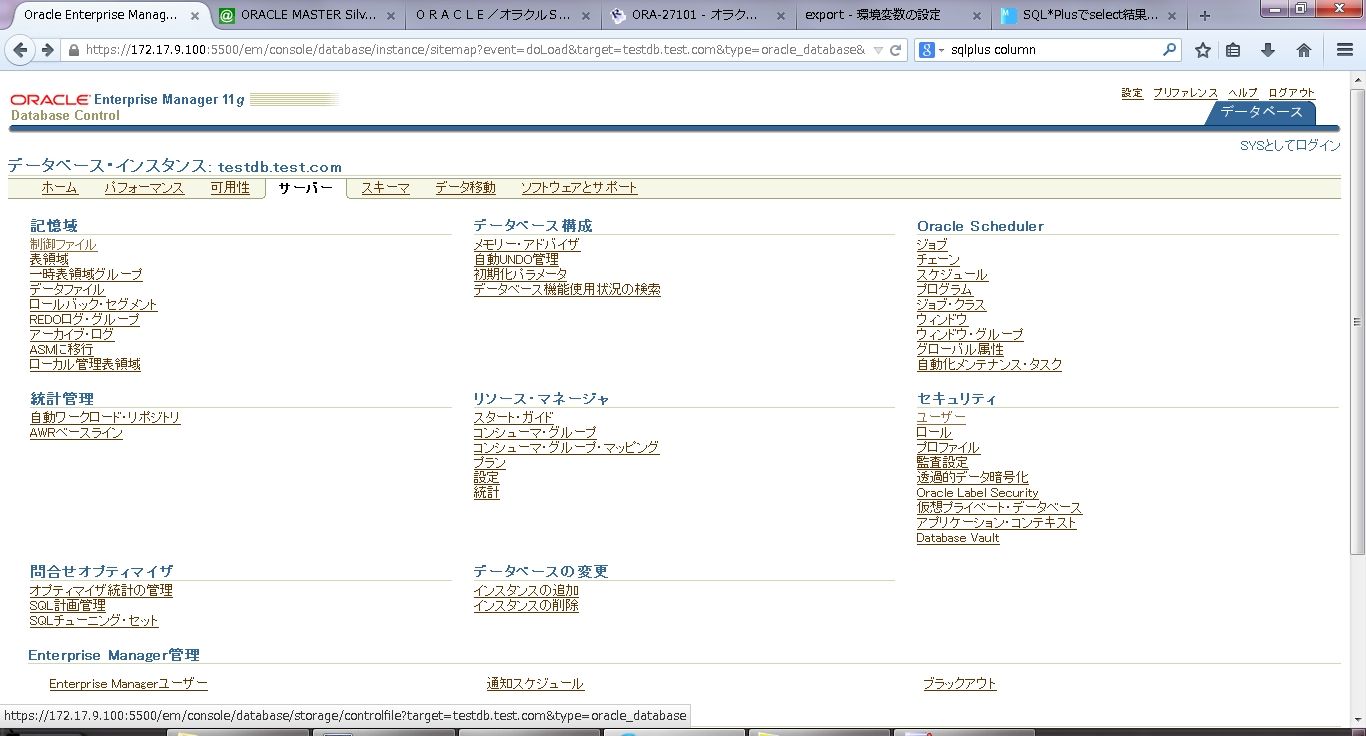Open the 初期化パラメータ link
1366x736 pixels.
coord(520,274)
